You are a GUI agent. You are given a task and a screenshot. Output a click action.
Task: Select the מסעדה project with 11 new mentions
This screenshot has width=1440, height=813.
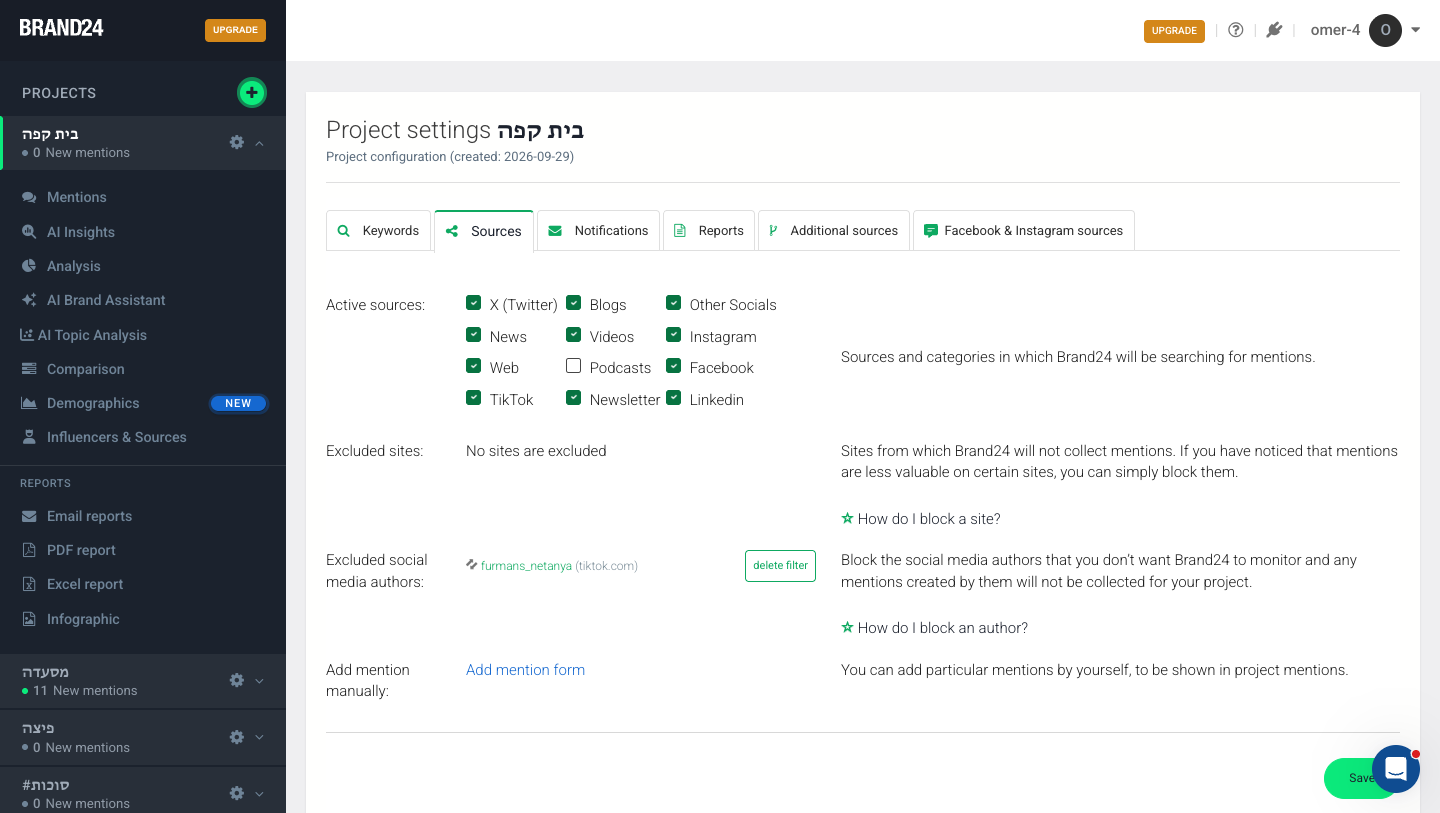143,681
